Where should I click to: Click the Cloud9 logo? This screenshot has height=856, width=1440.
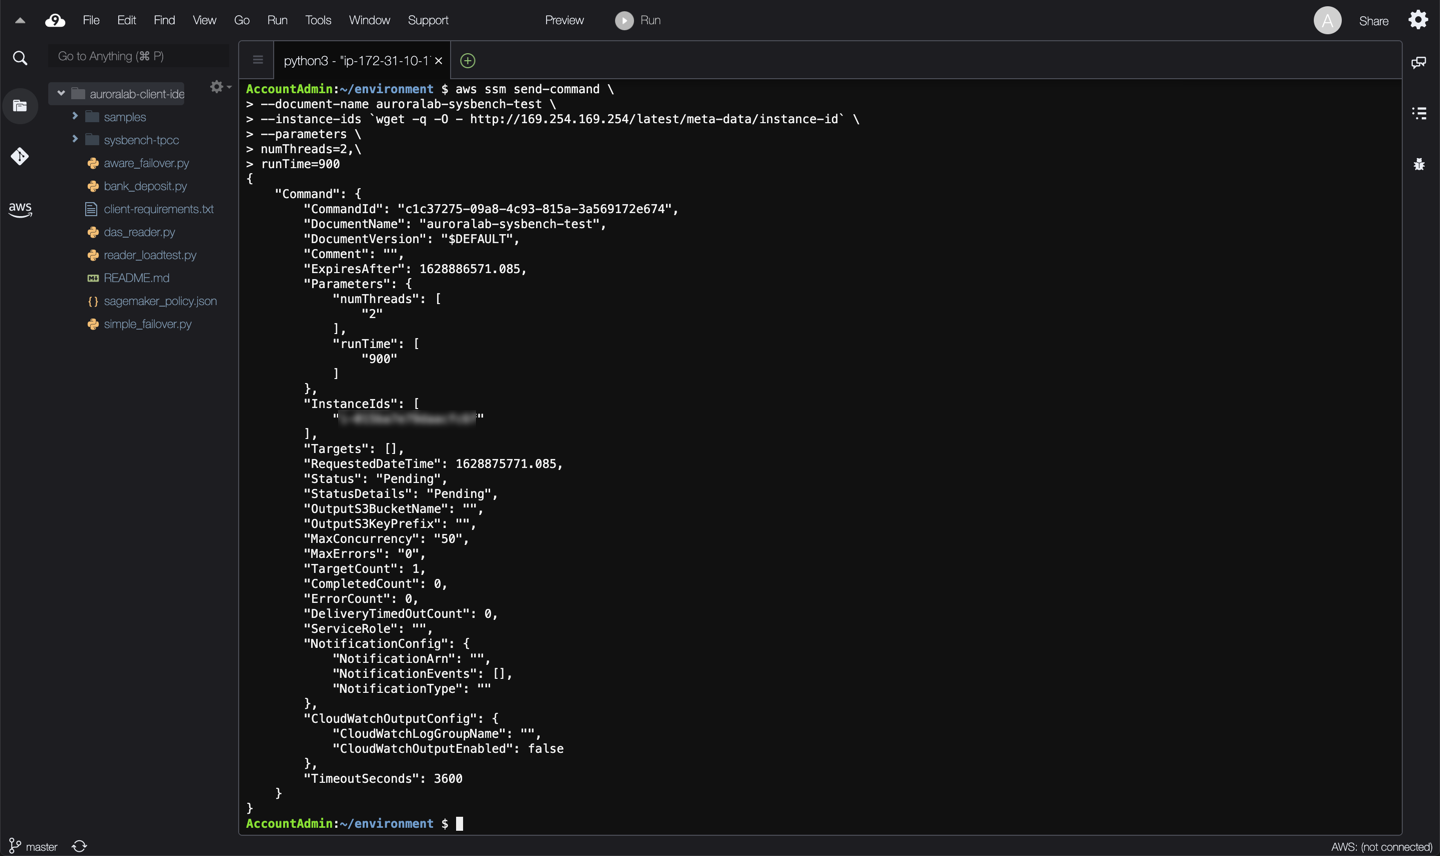coord(54,19)
